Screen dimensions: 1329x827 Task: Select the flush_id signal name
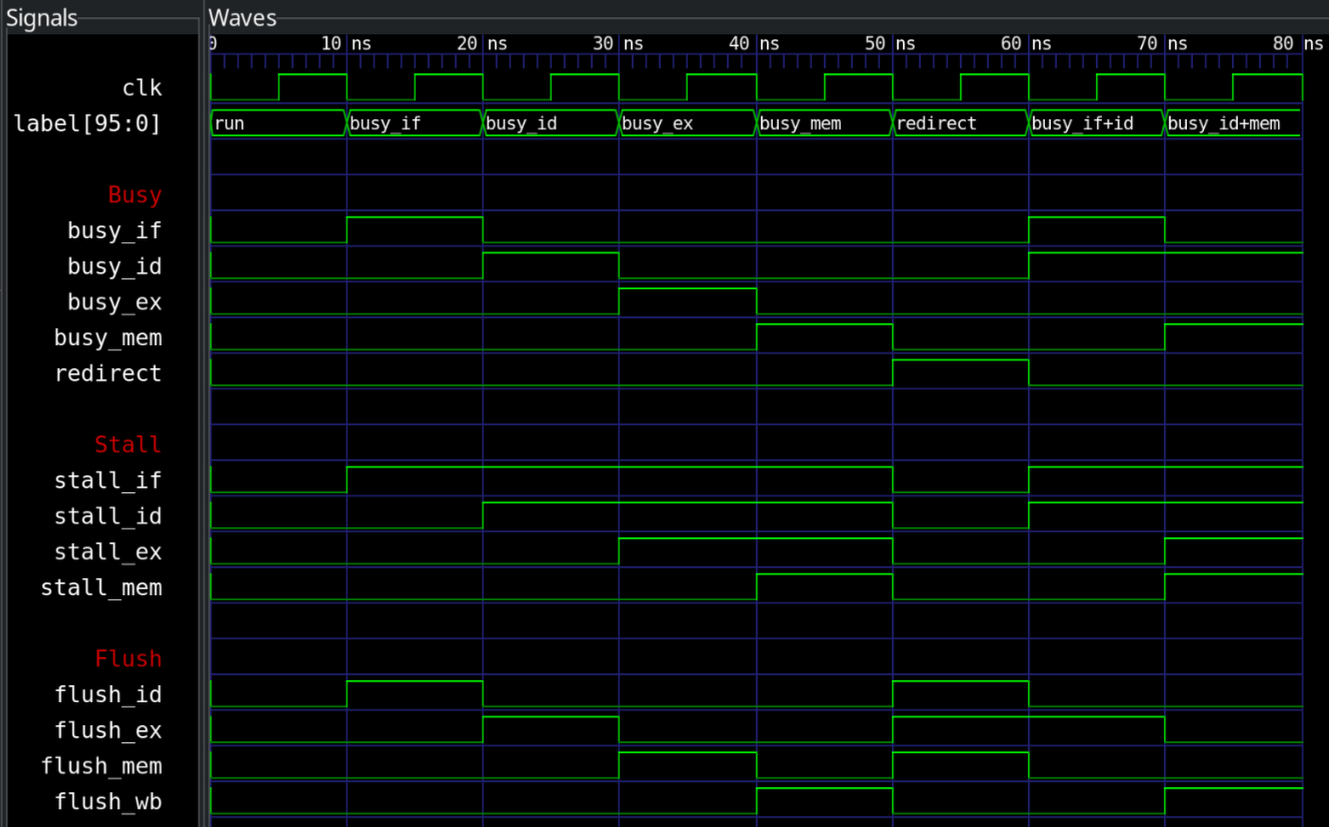(108, 695)
